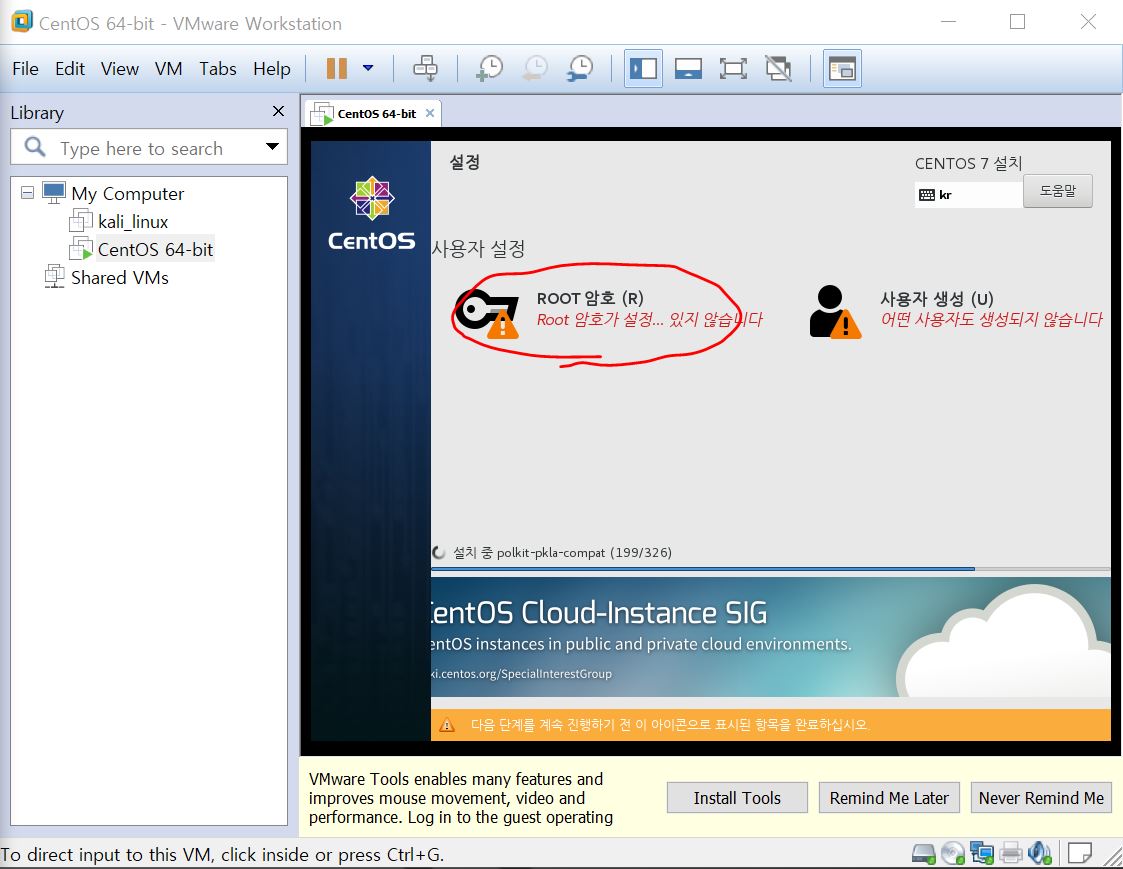
Task: Open the Help menu
Action: click(x=272, y=69)
